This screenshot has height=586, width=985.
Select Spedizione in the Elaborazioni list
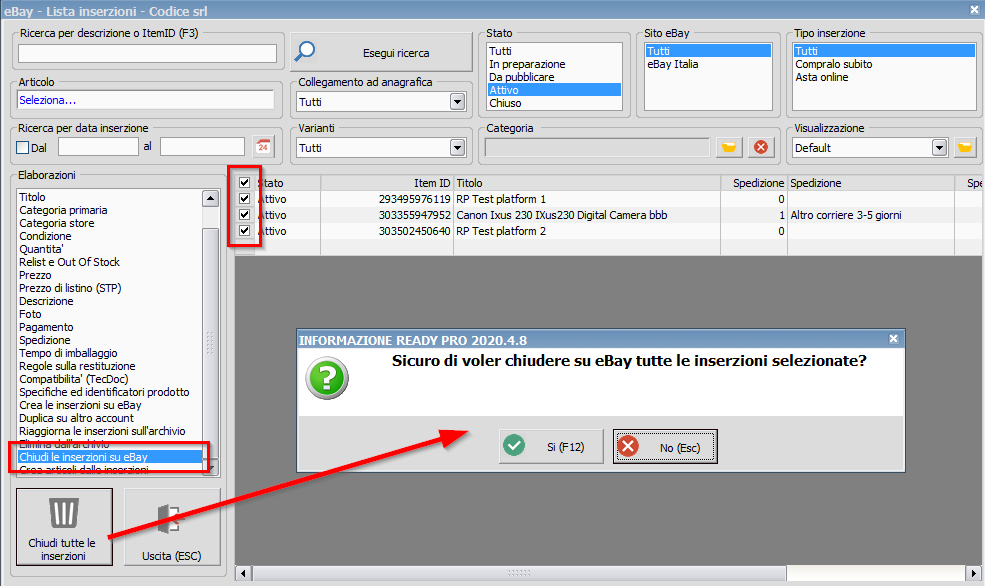pos(109,340)
